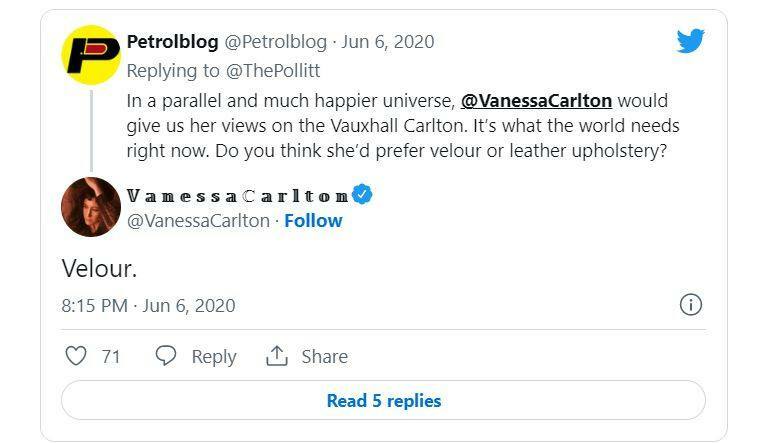Screen dimensions: 769x443
Task: Click the Share label text
Action: tap(324, 356)
